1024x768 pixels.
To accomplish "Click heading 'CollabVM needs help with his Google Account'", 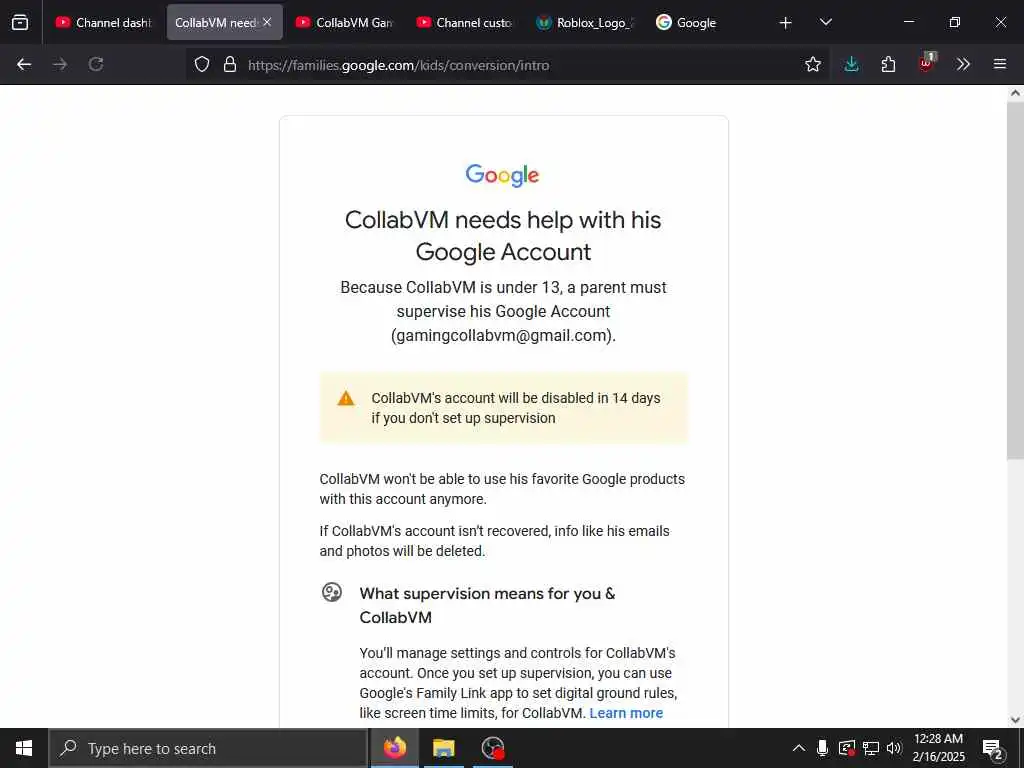I will coord(503,236).
